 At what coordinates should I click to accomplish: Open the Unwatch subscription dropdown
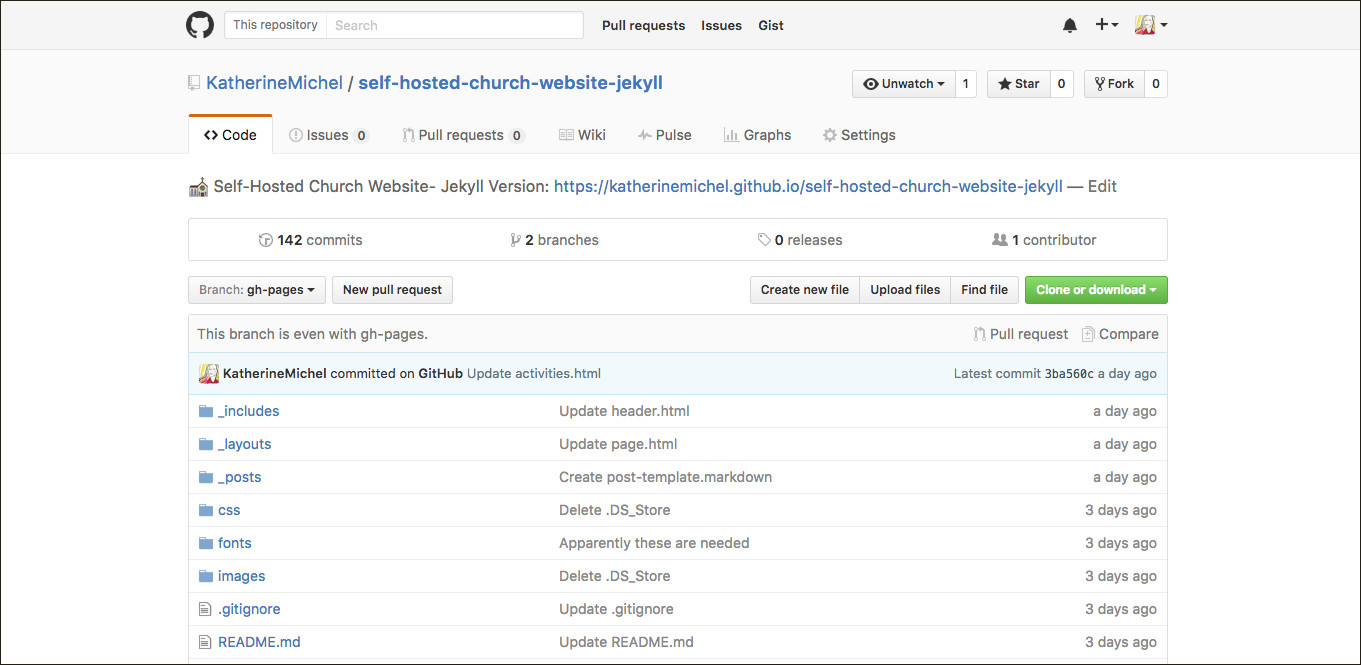click(x=904, y=84)
